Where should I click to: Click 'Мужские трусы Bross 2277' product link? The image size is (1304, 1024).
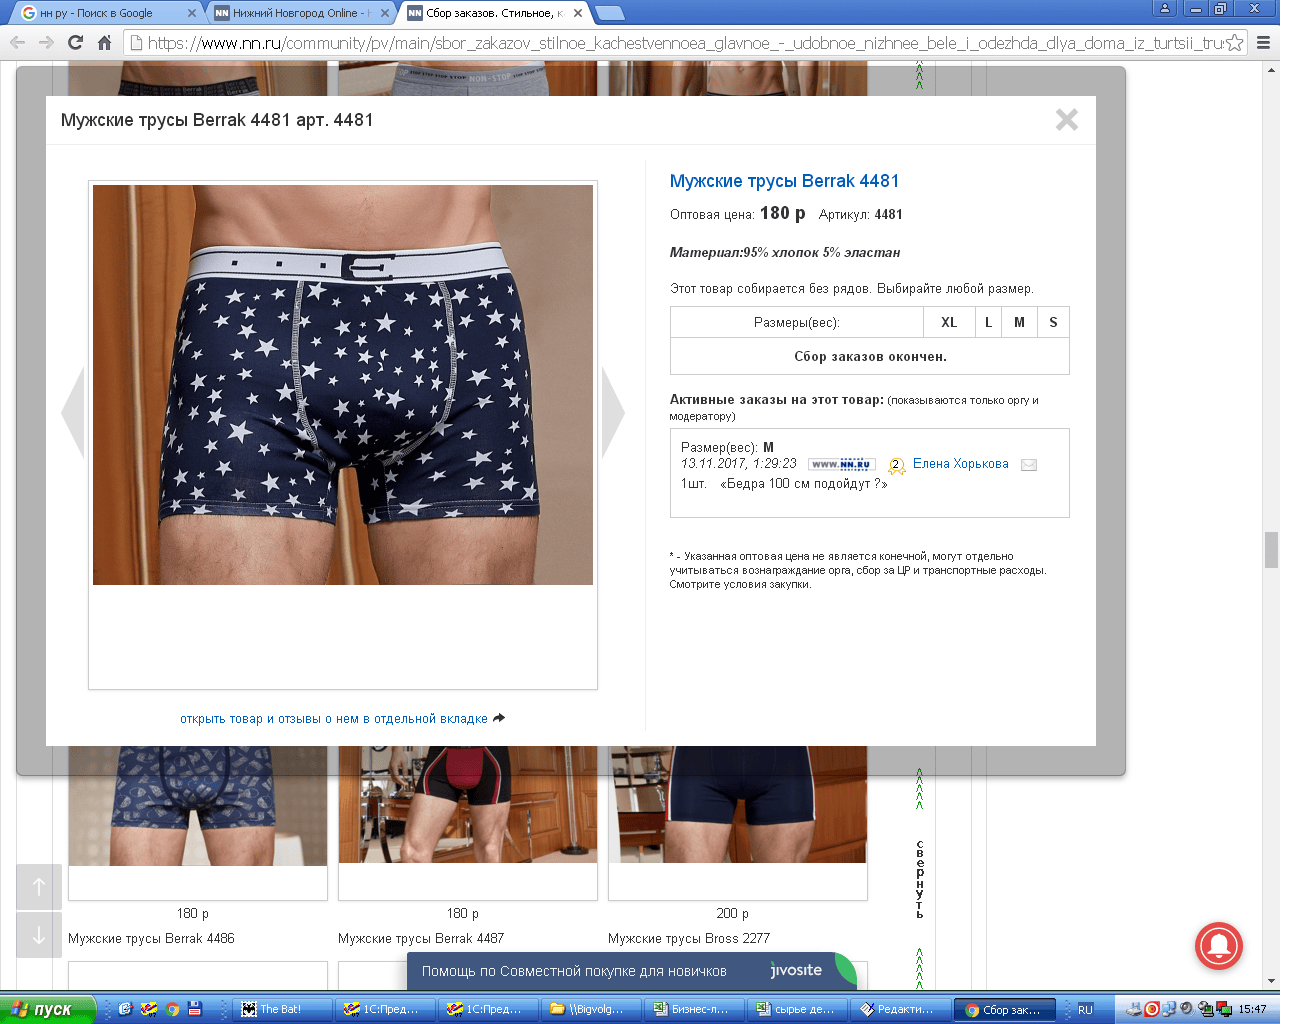(x=689, y=938)
